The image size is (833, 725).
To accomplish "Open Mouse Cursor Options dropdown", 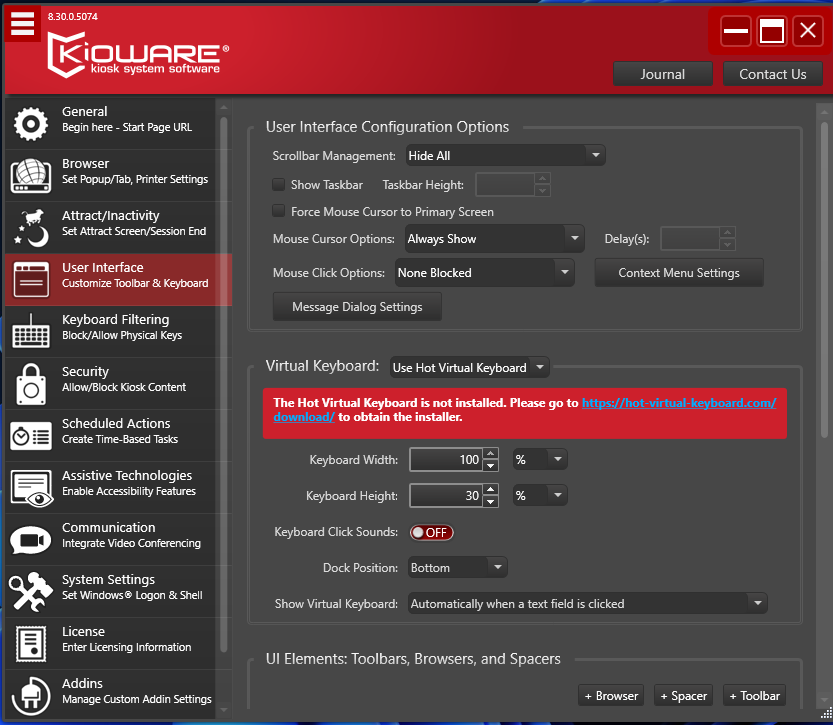I will (494, 238).
